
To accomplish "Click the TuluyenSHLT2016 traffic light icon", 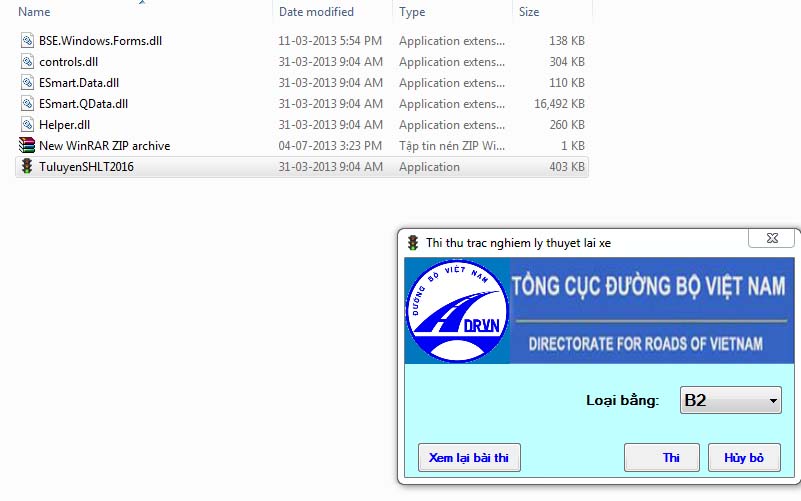I will pyautogui.click(x=27, y=167).
